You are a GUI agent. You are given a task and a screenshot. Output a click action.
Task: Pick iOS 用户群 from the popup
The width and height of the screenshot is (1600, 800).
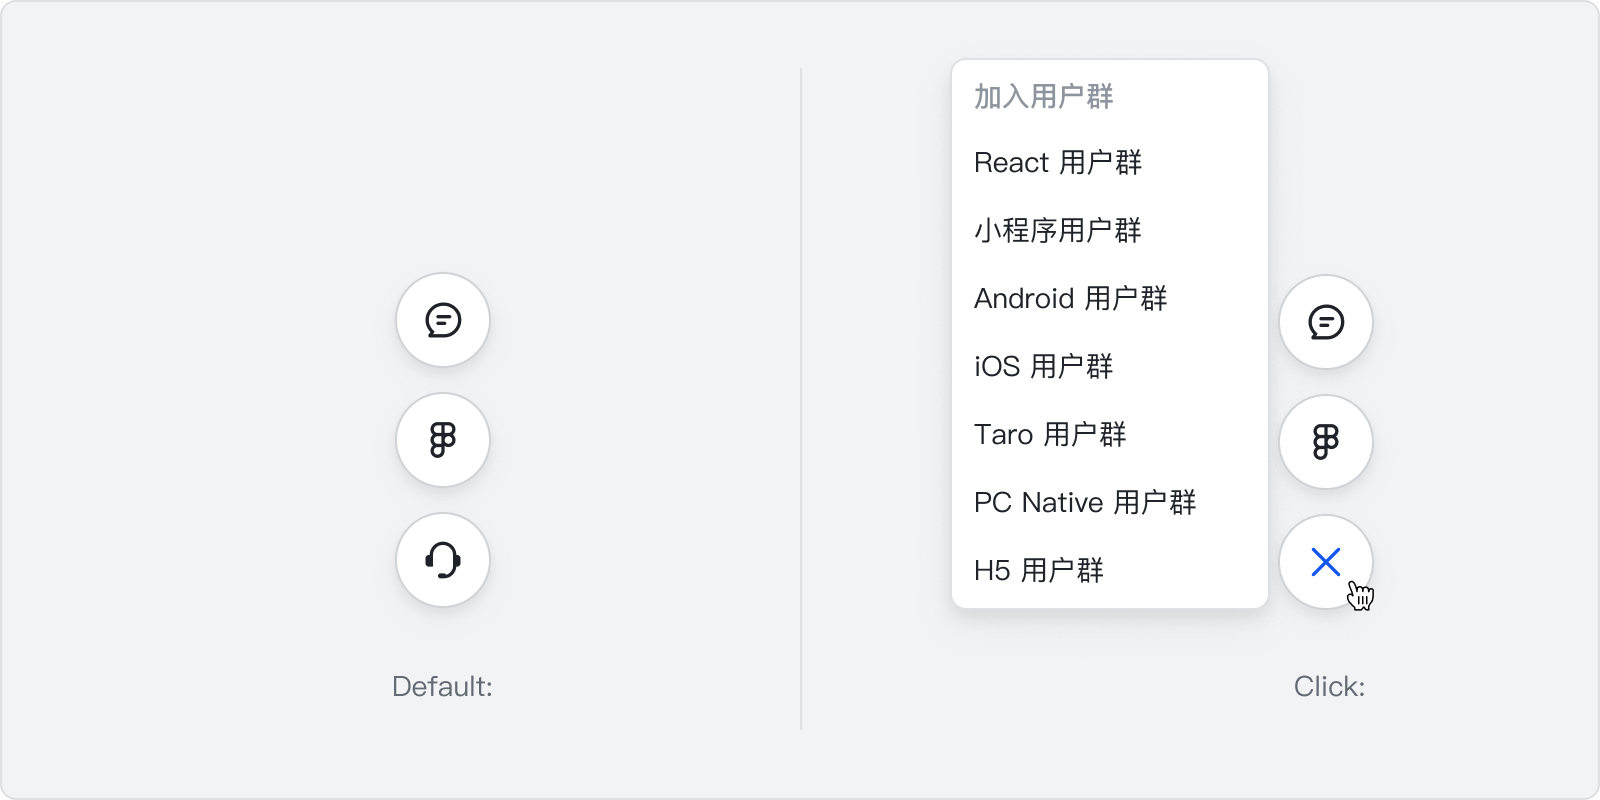[1110, 366]
